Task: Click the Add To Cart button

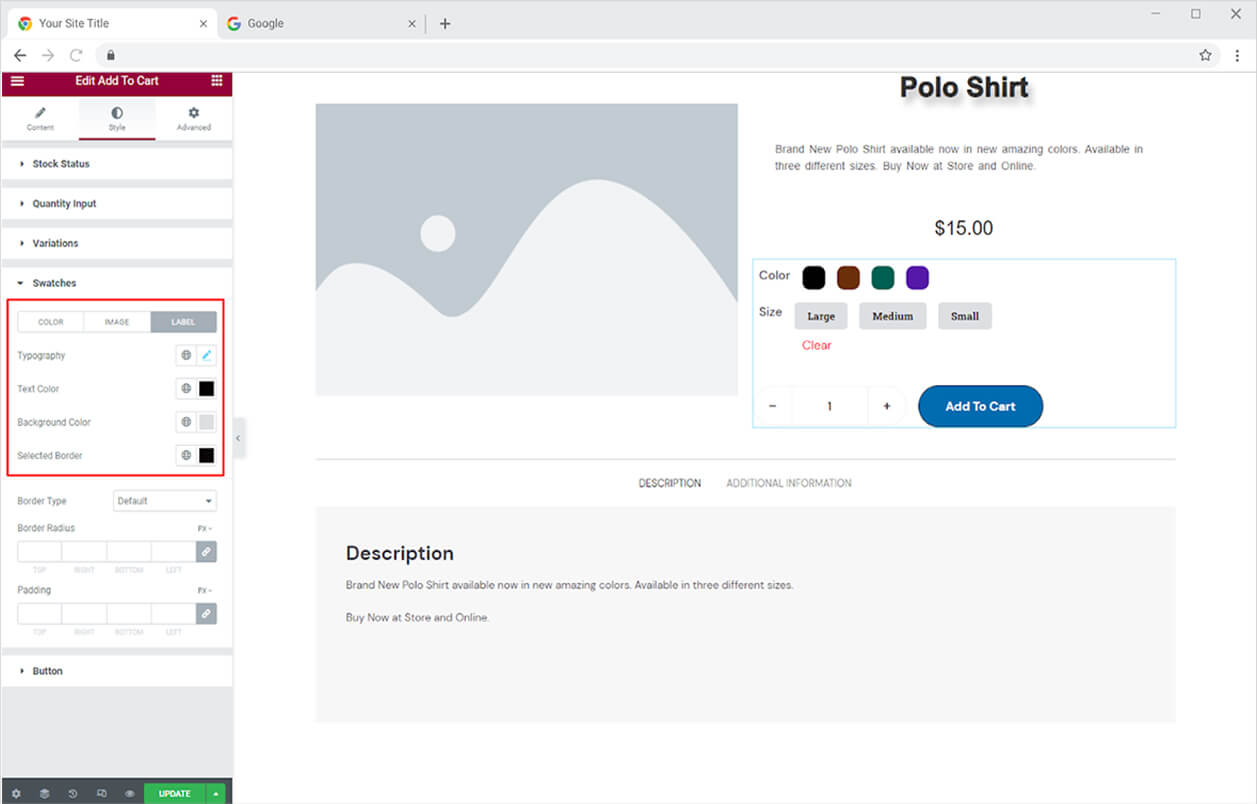Action: [980, 406]
